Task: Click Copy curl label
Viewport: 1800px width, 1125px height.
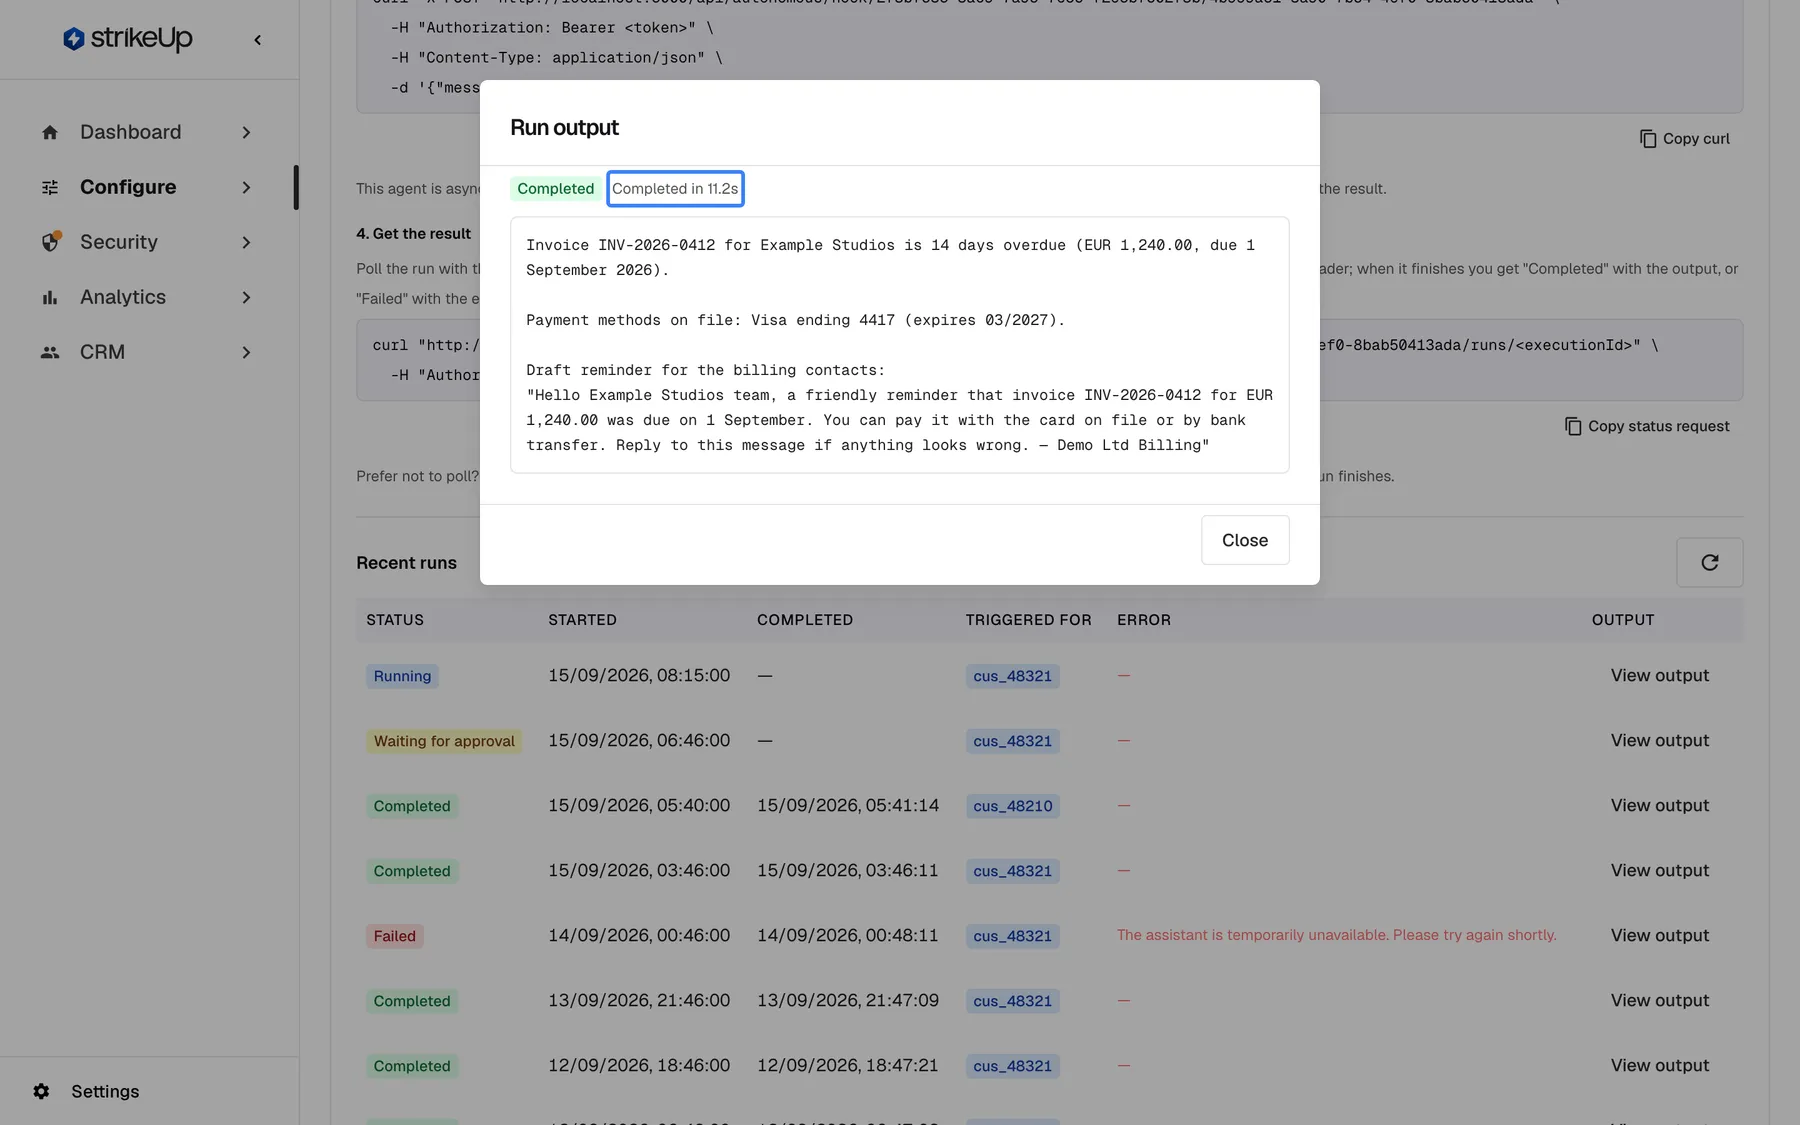Action: click(x=1696, y=139)
